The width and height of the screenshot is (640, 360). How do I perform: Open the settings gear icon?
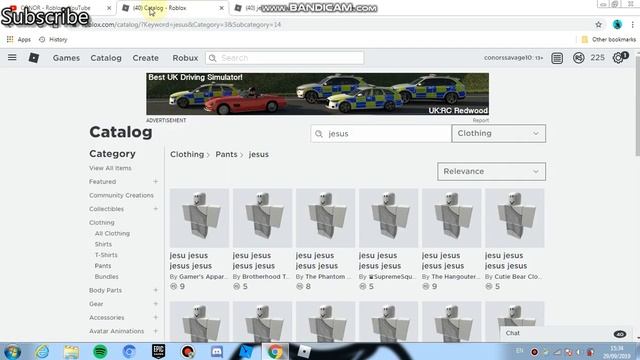618,58
